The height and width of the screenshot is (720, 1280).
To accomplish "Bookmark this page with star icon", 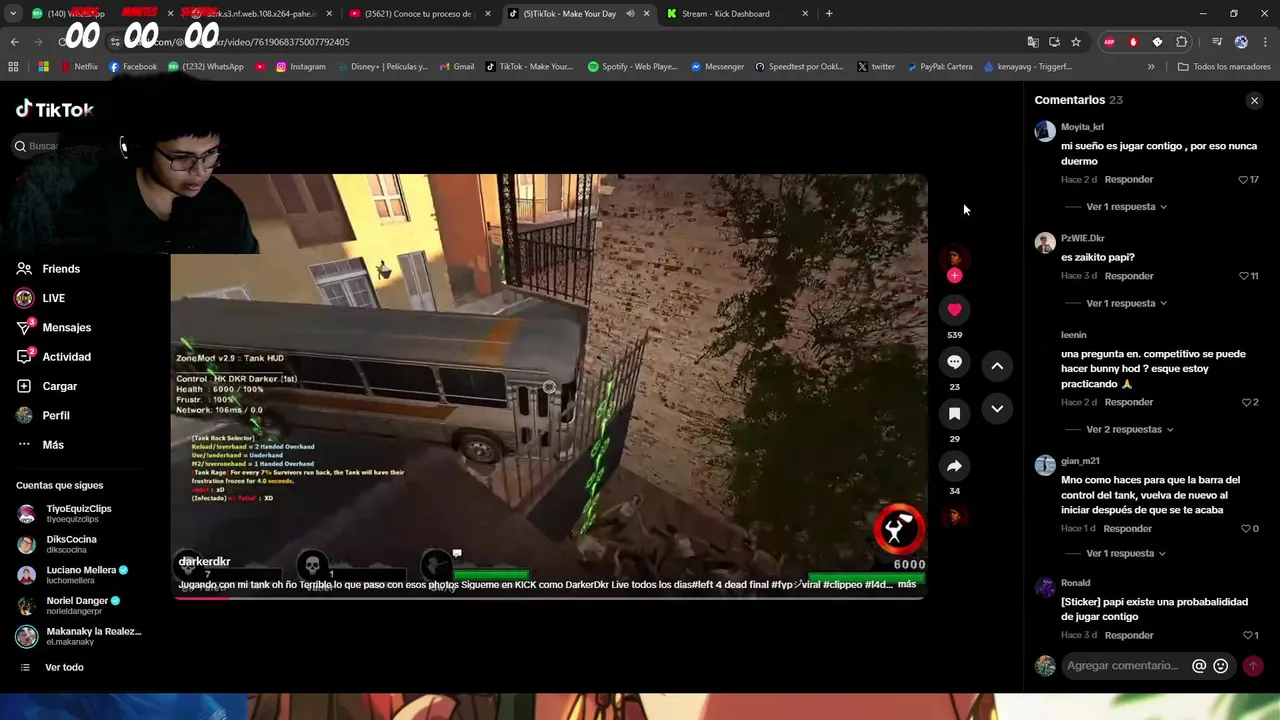I will pos(1076,42).
